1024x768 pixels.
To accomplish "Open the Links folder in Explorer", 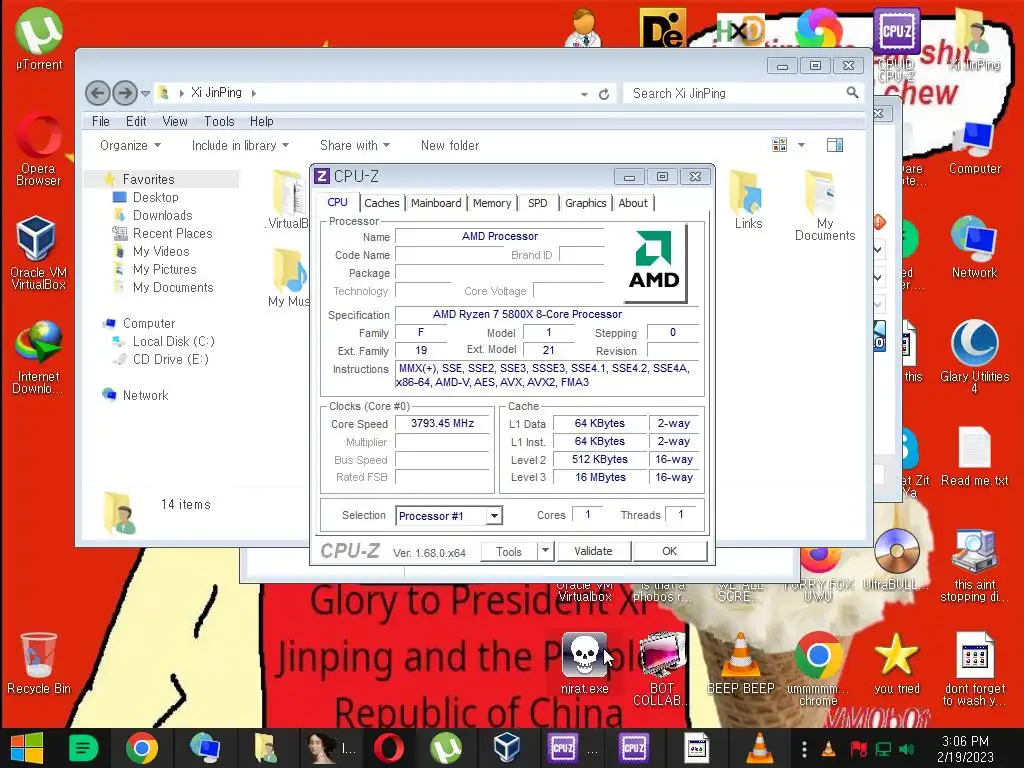I will (x=748, y=199).
